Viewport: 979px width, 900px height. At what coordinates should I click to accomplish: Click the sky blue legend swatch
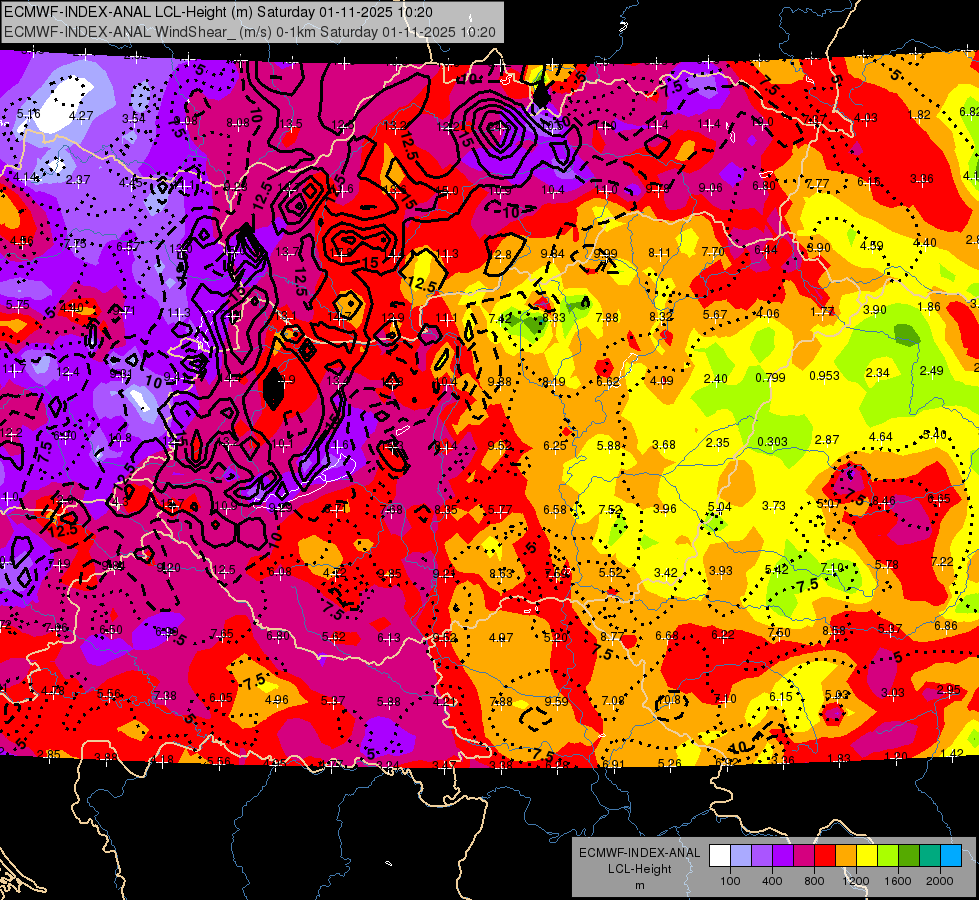[x=951, y=856]
